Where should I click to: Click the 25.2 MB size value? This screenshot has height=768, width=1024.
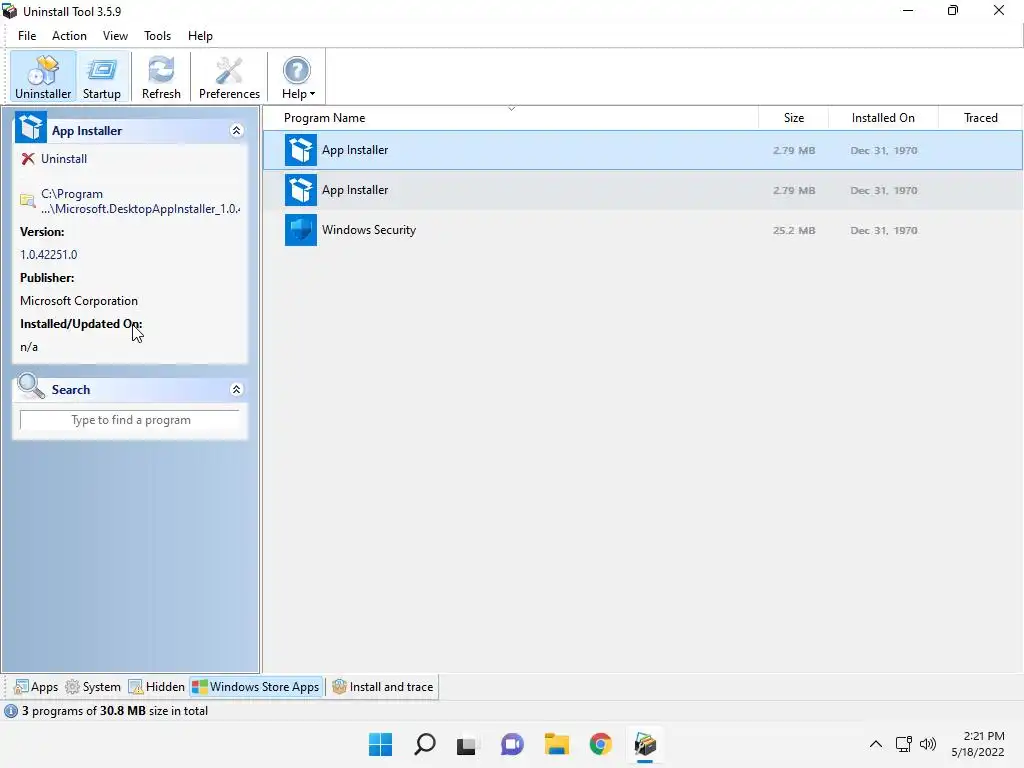793,231
